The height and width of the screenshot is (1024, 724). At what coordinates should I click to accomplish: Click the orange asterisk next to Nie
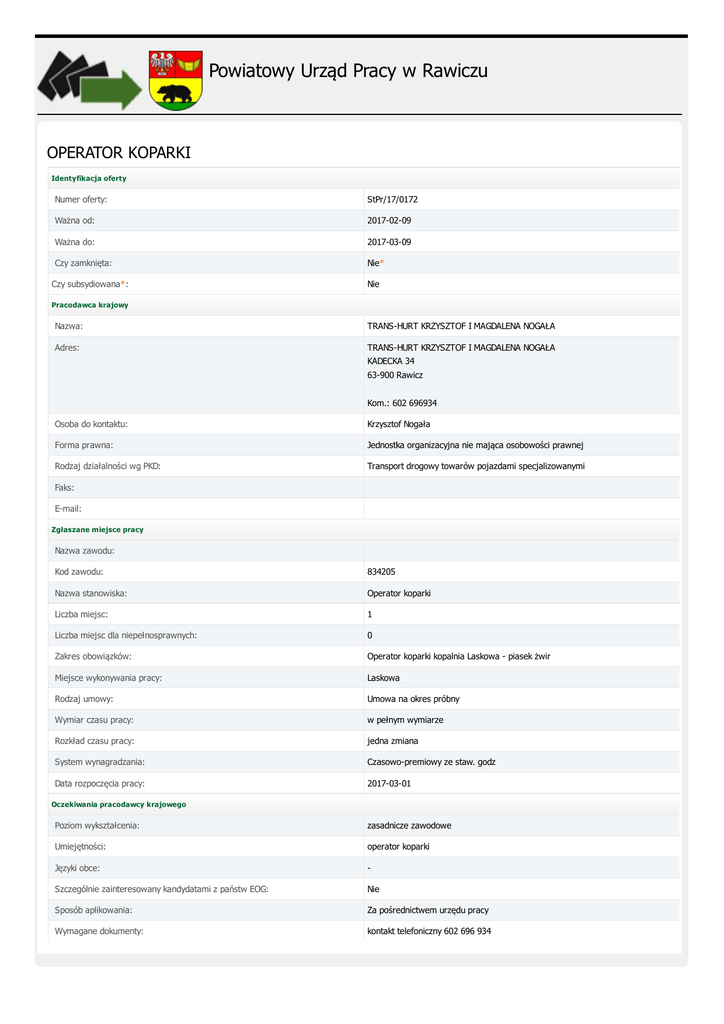click(381, 263)
